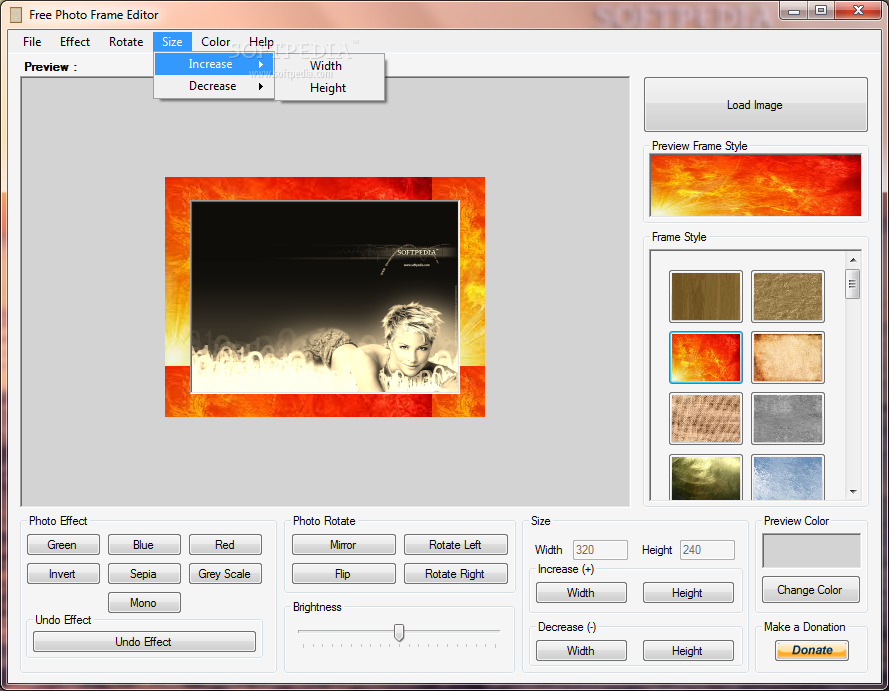This screenshot has width=889, height=691.
Task: Click the Flip button
Action: 344,574
